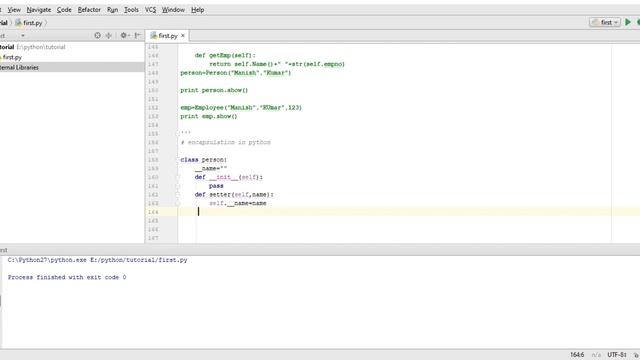Image resolution: width=640 pixels, height=360 pixels.
Task: Open the Navigate menu
Action: point(39,9)
